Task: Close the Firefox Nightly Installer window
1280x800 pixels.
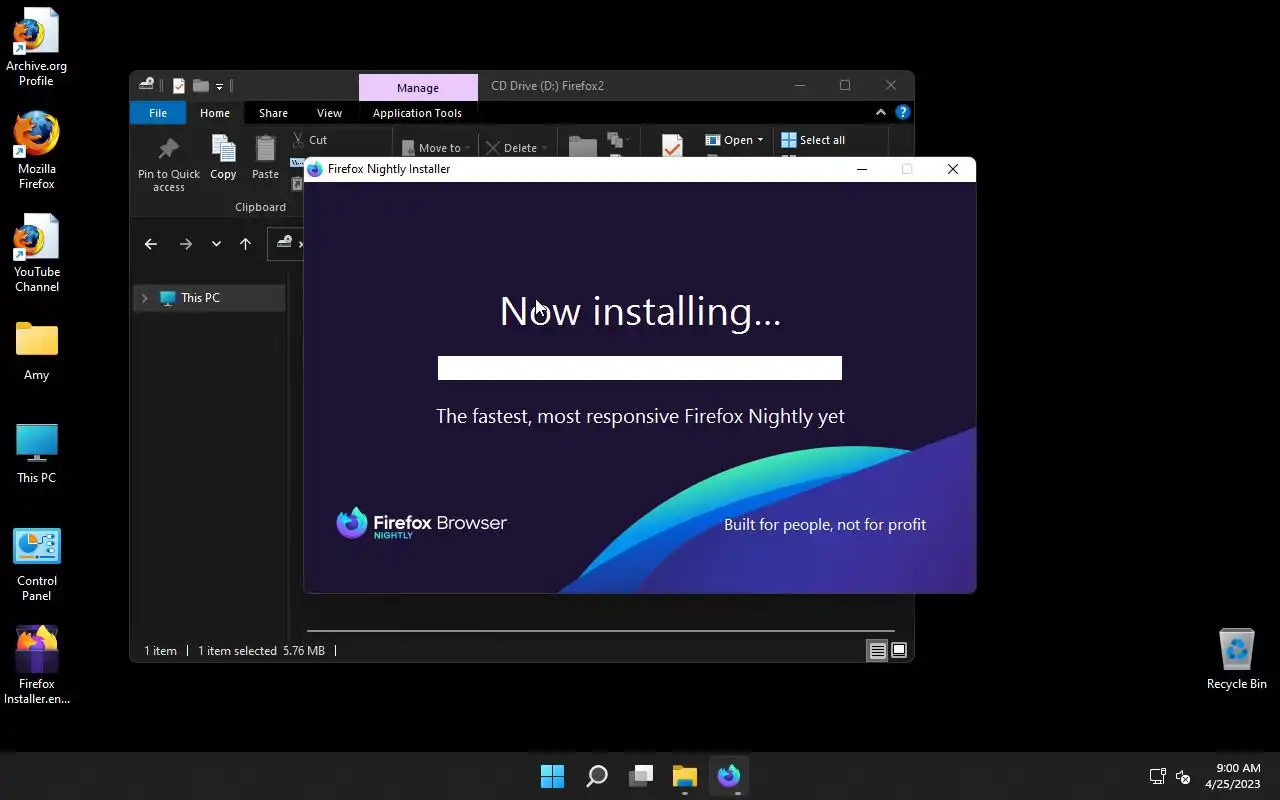Action: pos(953,169)
